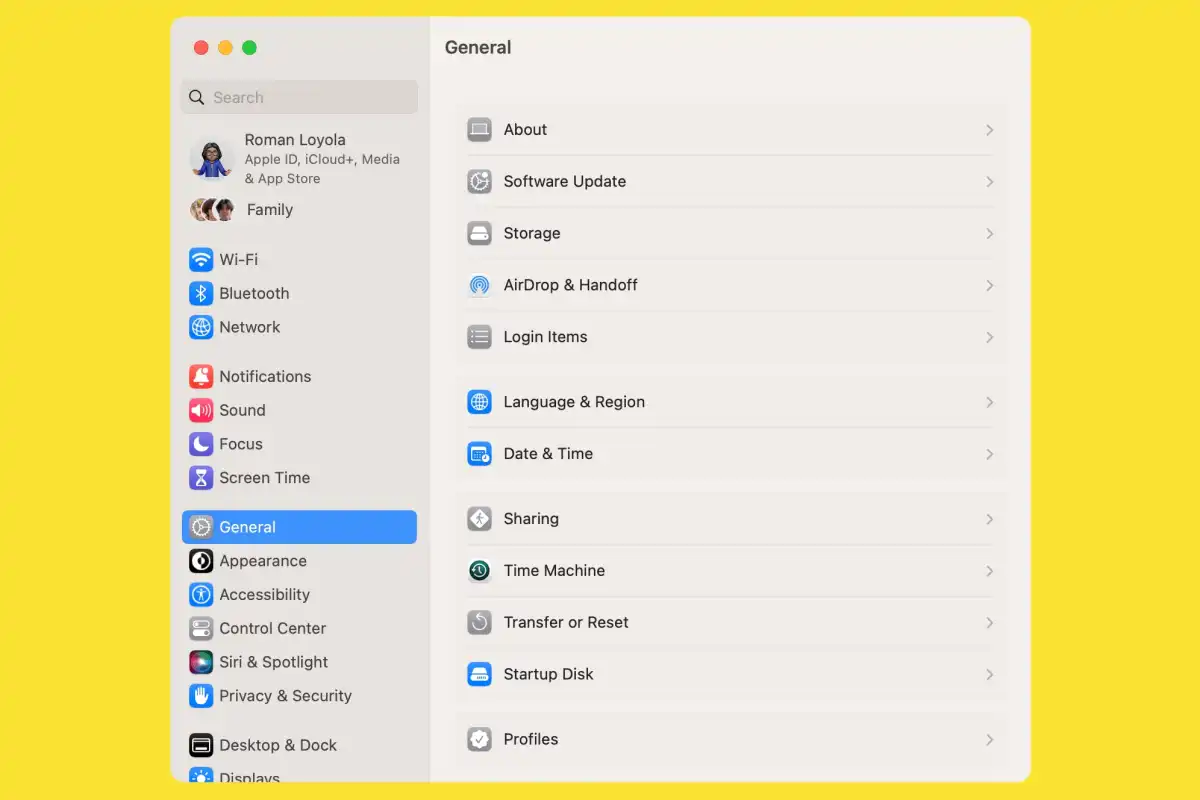Click the Time Machine label text
1200x800 pixels.
point(554,571)
